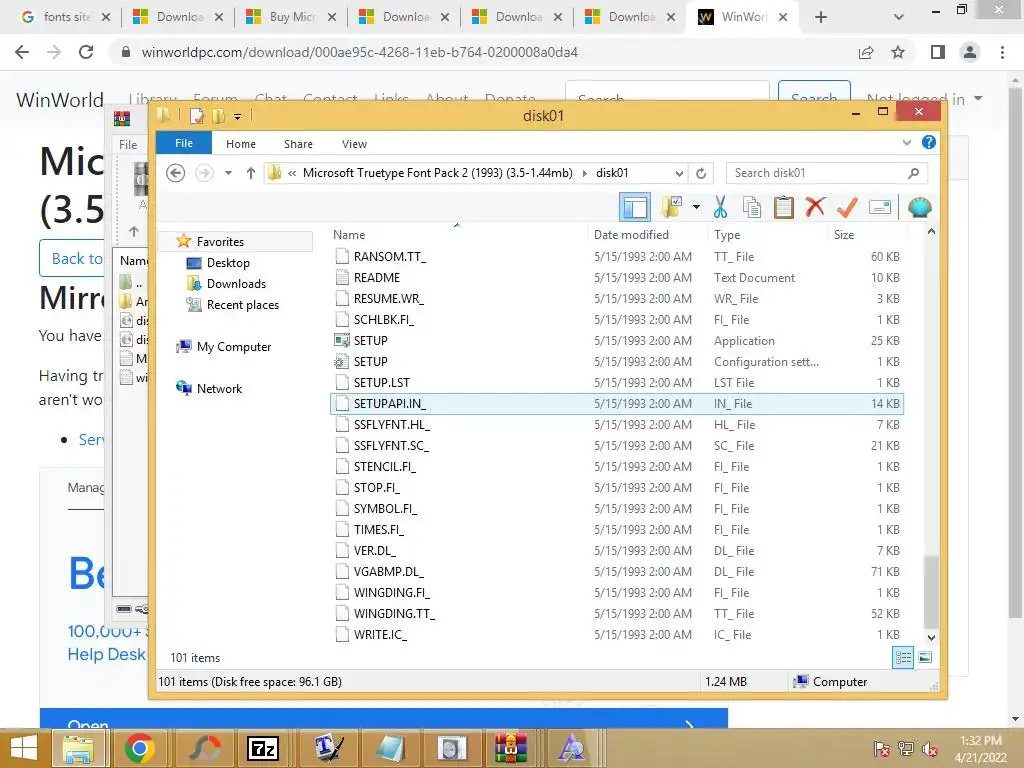Click the file list vertical scrollbar thumb
The image size is (1024, 768).
tap(931, 591)
